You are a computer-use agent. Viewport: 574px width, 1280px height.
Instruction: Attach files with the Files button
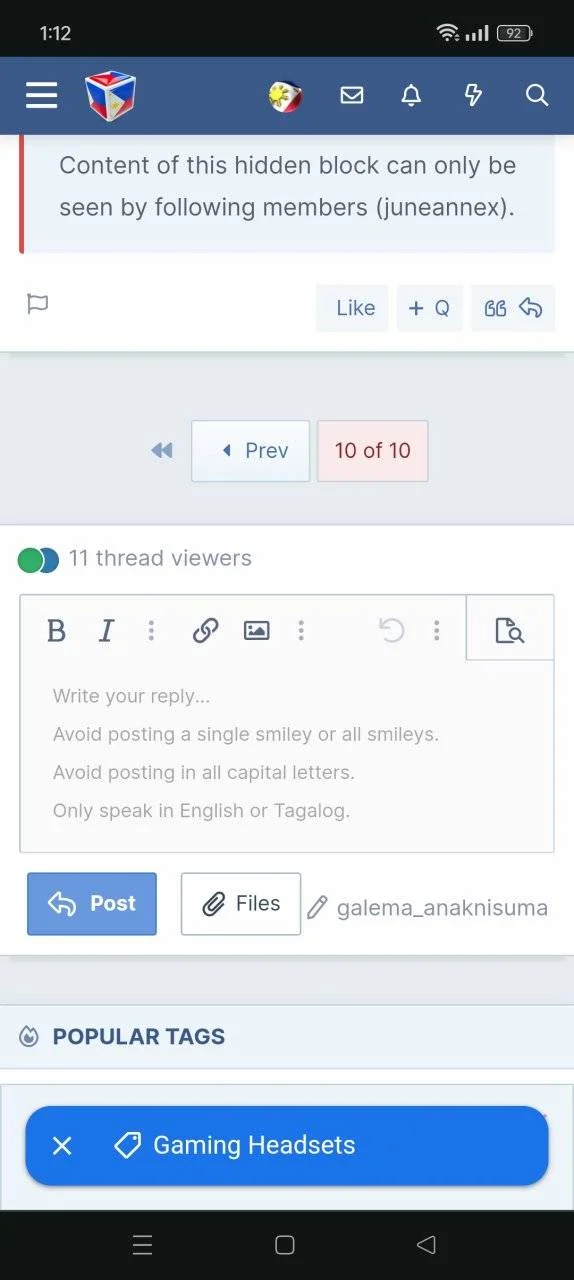click(x=241, y=904)
